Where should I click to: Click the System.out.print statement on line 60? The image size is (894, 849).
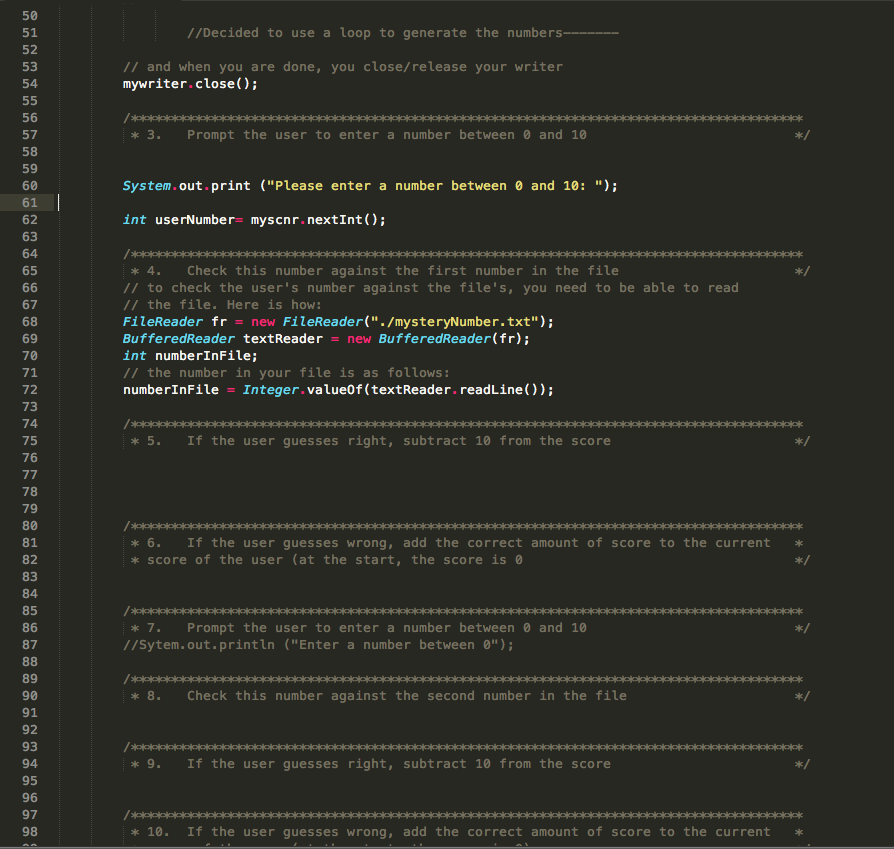(370, 186)
